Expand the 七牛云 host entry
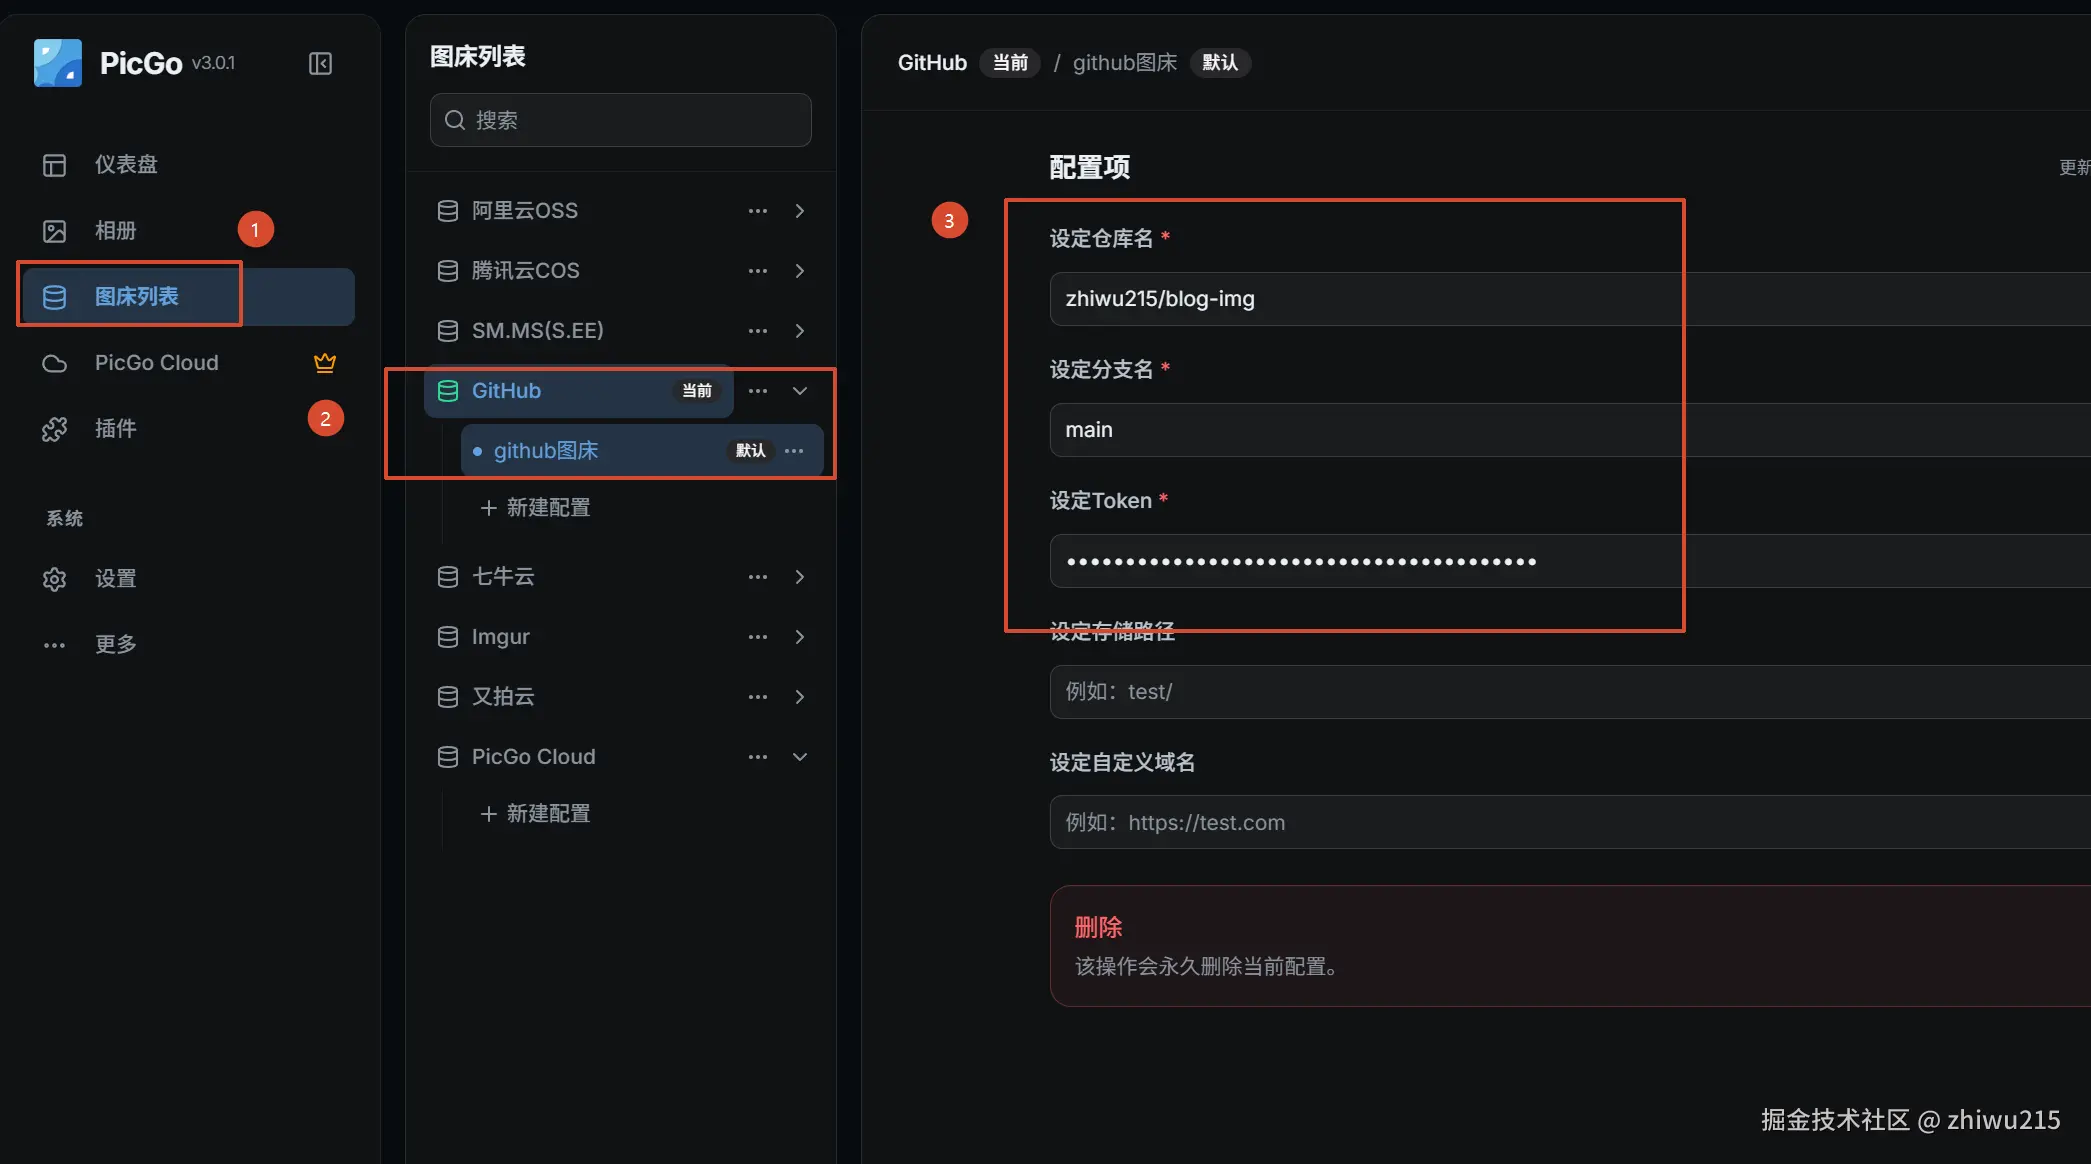The image size is (2091, 1164). click(800, 577)
